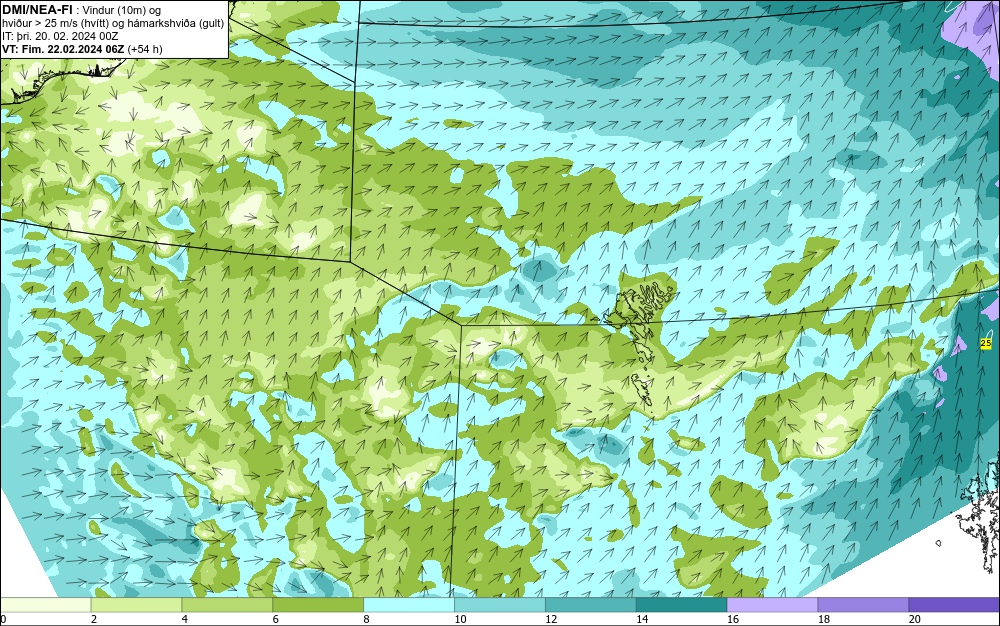This screenshot has width=1000, height=626.
Task: Click the dark purple above-20 m/s legend swatch
Action: (954, 605)
